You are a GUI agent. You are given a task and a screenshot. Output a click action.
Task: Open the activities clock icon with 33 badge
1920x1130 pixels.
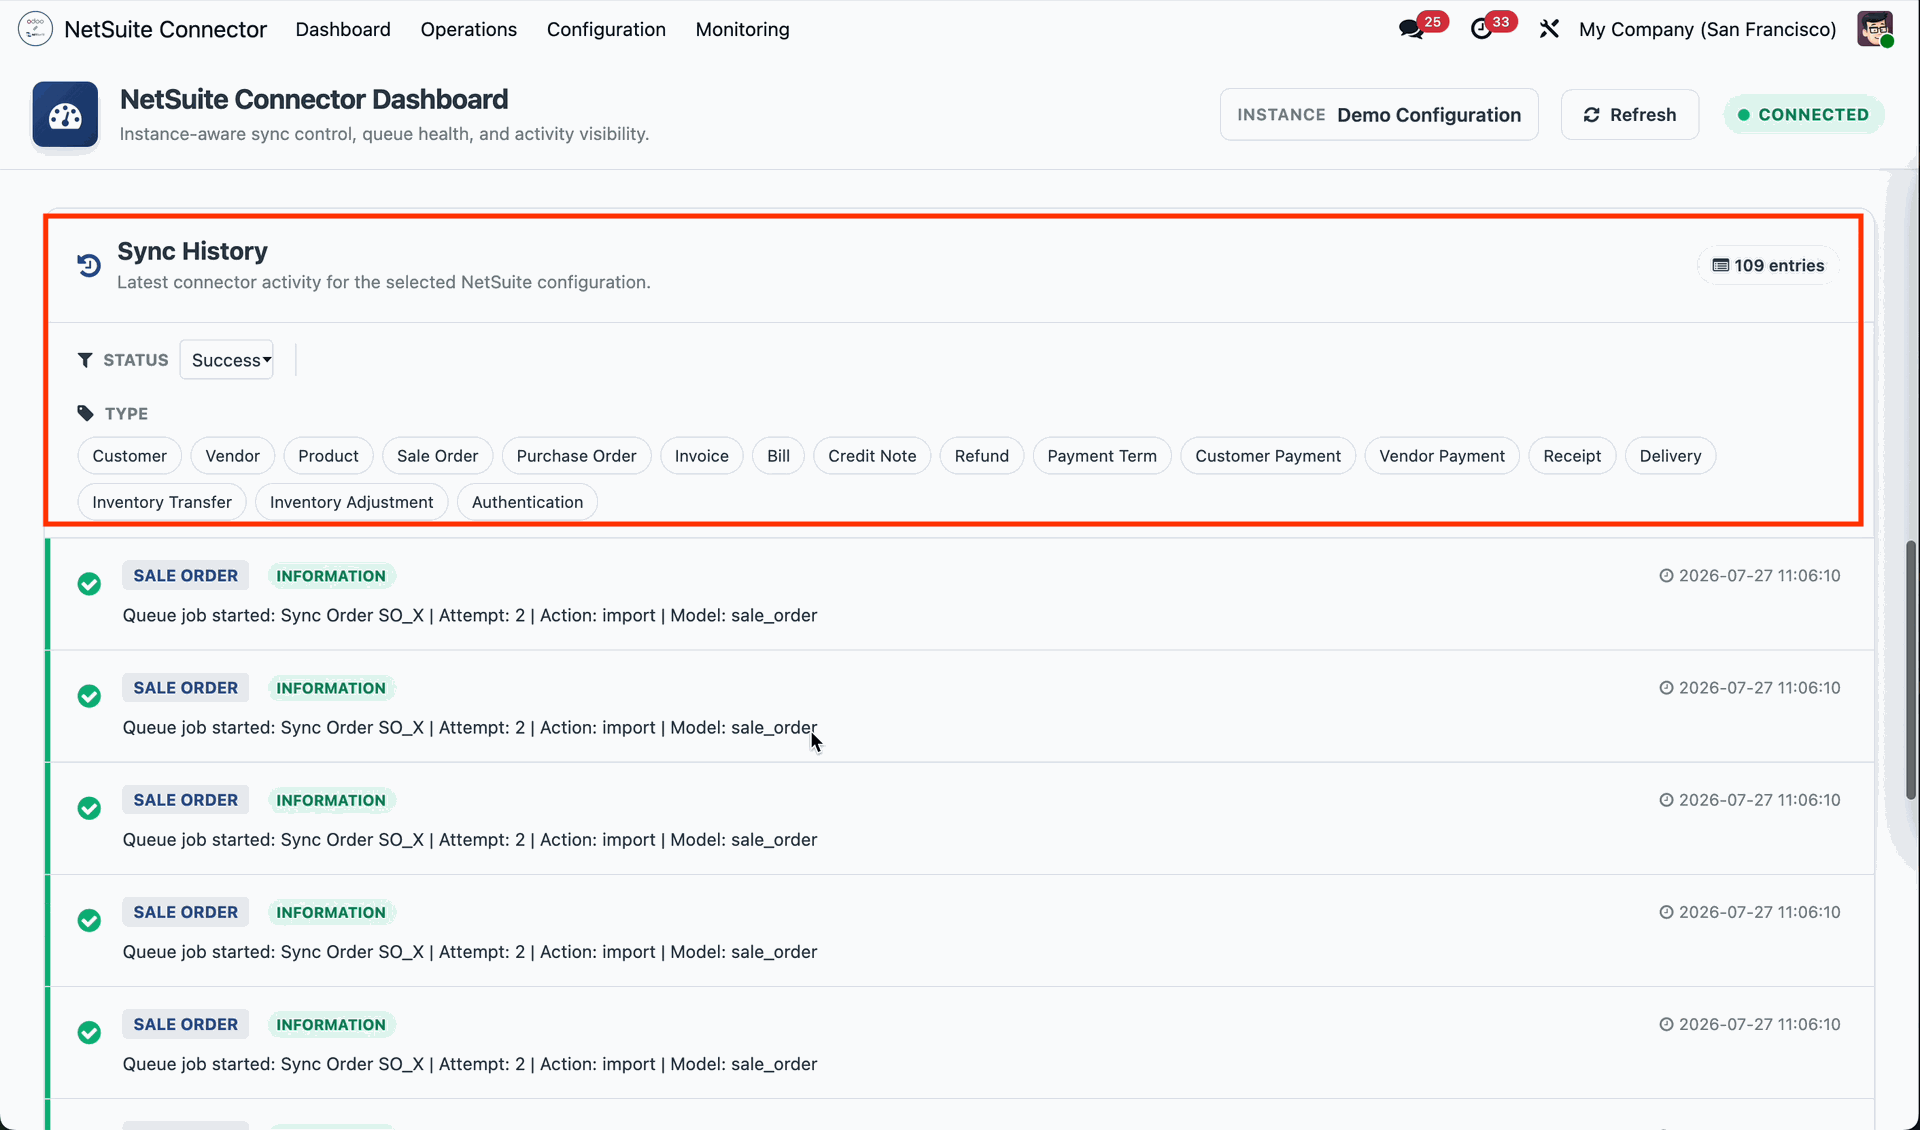1481,29
